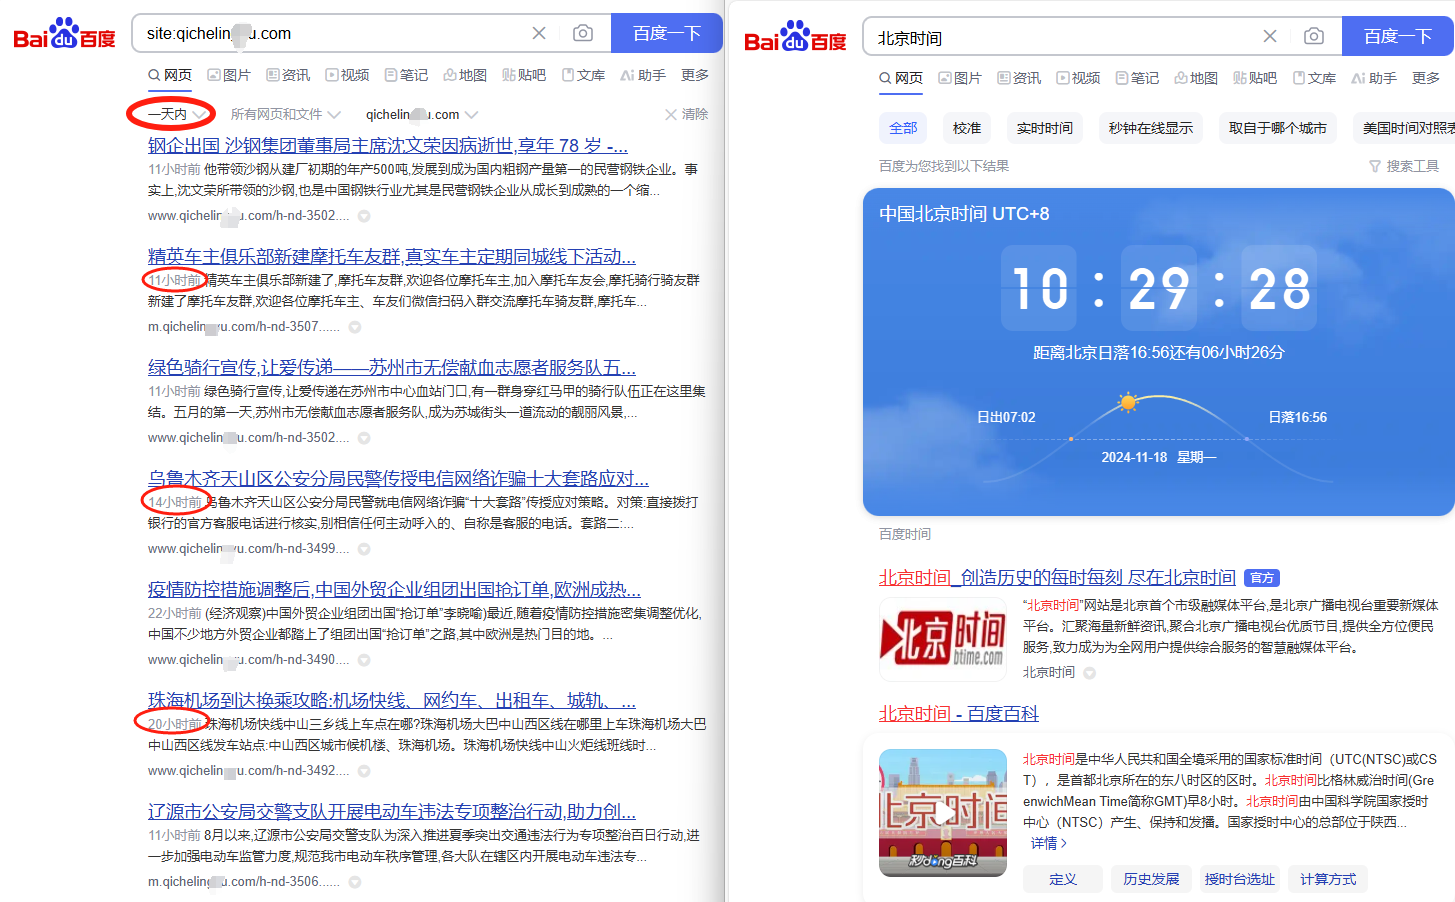This screenshot has height=902, width=1455.
Task: Select the 取自于哪个城市 filter chip
Action: (x=1278, y=128)
